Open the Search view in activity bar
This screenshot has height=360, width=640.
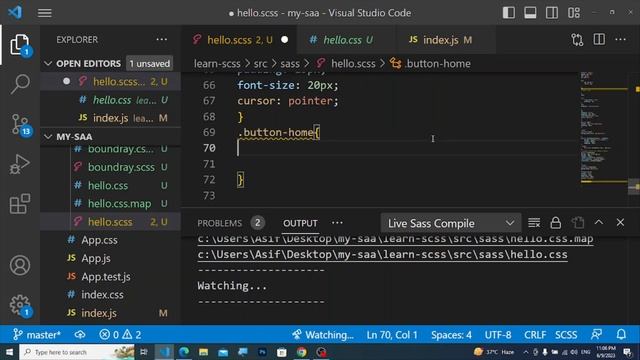pyautogui.click(x=20, y=84)
